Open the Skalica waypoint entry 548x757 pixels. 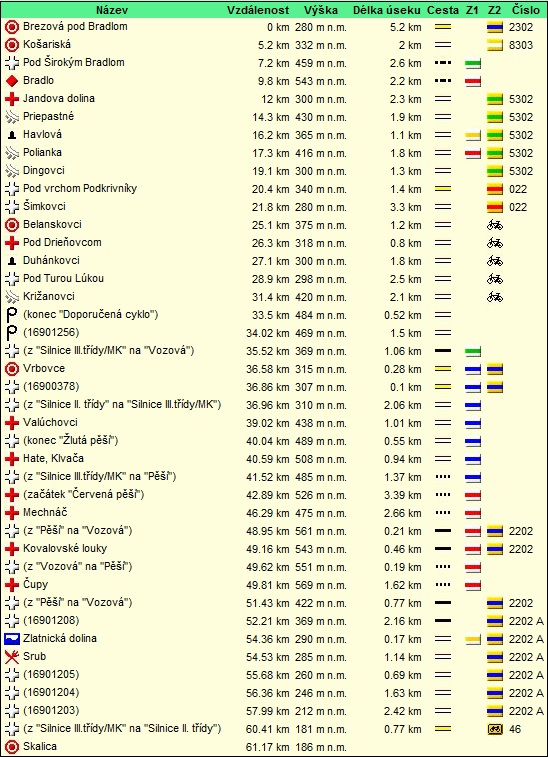(40, 746)
